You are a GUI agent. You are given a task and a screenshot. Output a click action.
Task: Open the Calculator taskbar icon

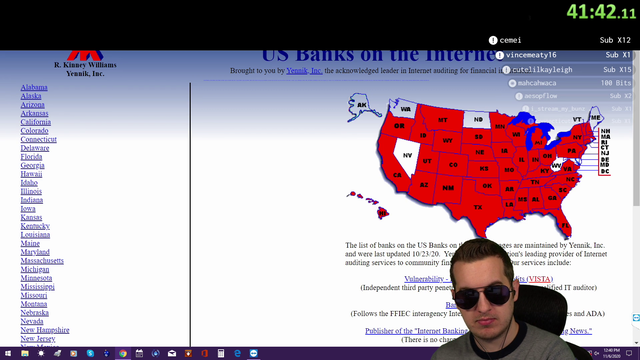[x=221, y=353]
